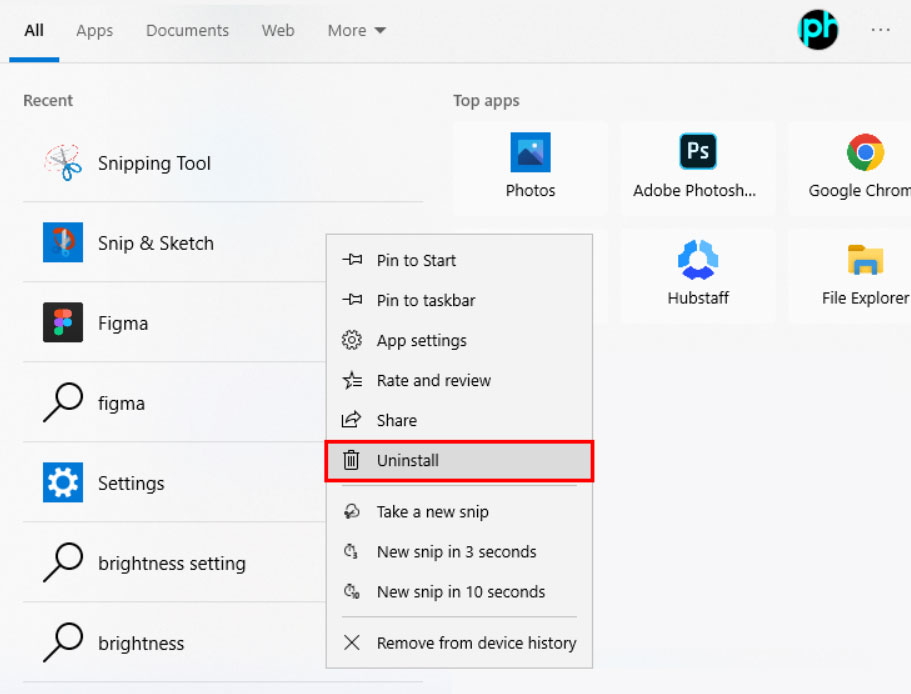Open the Snipping Tool scissors icon
Image resolution: width=911 pixels, height=694 pixels.
point(63,163)
